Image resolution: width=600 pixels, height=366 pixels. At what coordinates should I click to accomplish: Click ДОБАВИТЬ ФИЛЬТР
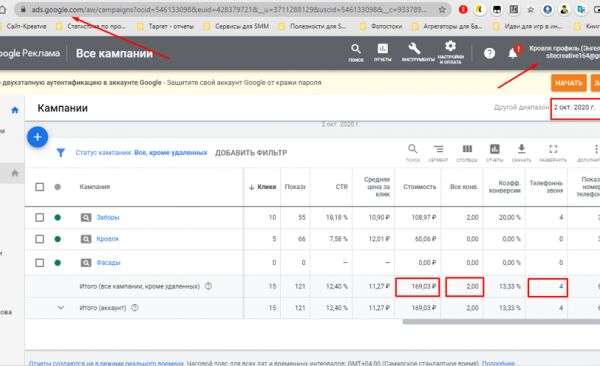(251, 153)
